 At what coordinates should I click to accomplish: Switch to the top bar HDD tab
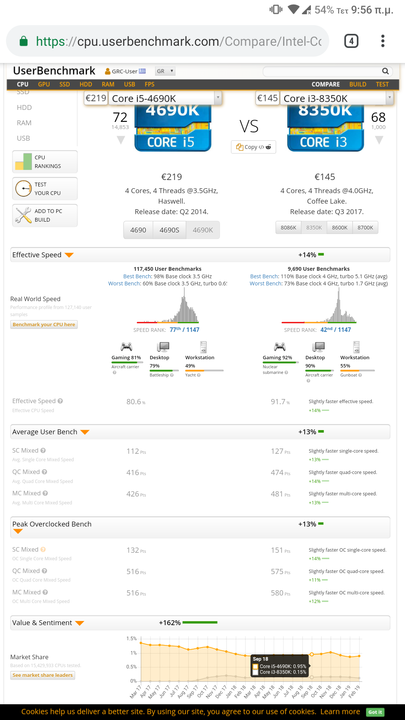click(x=86, y=84)
